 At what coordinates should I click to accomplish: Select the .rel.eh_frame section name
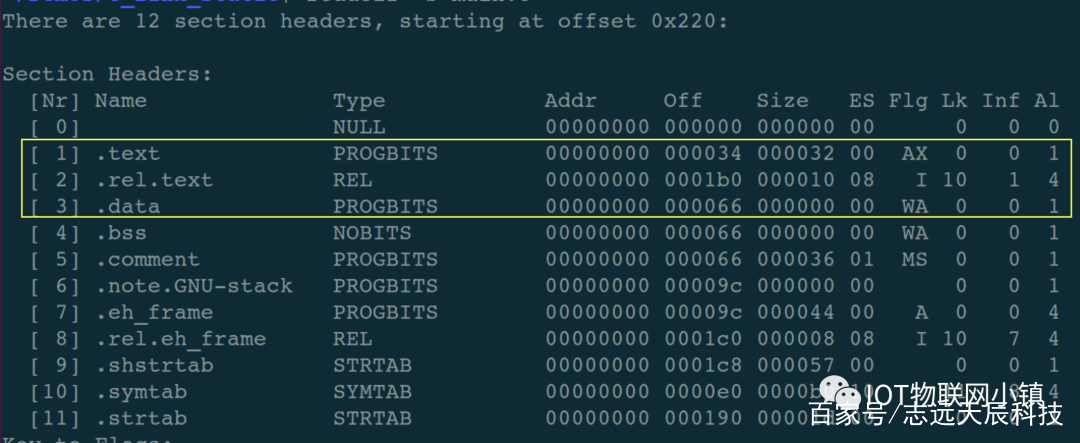click(x=180, y=339)
